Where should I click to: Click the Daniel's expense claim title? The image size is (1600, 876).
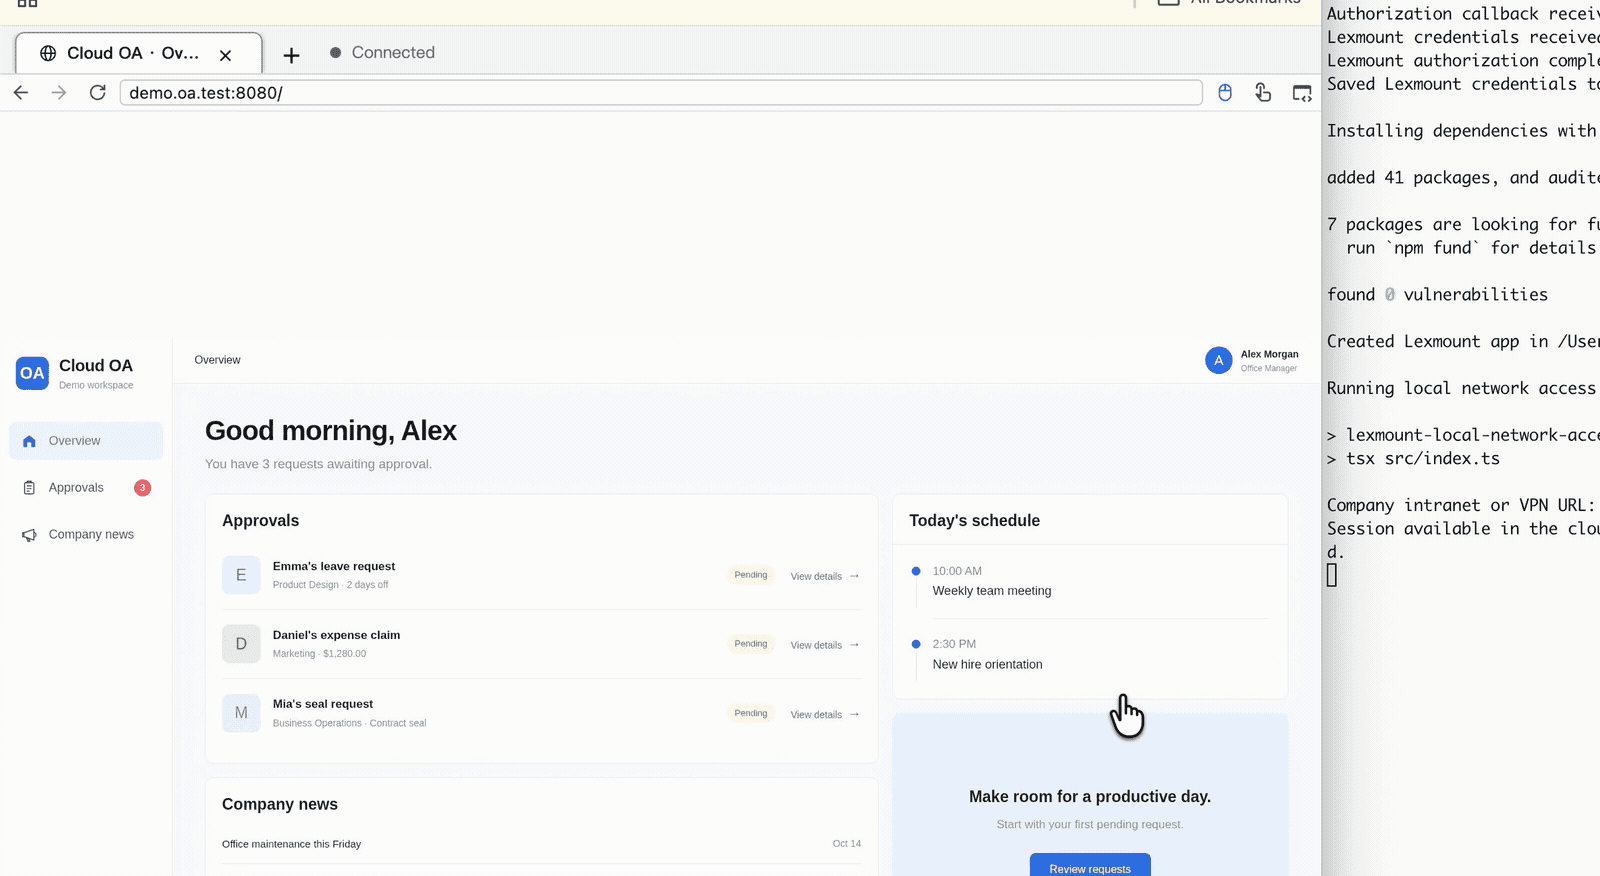click(x=336, y=635)
